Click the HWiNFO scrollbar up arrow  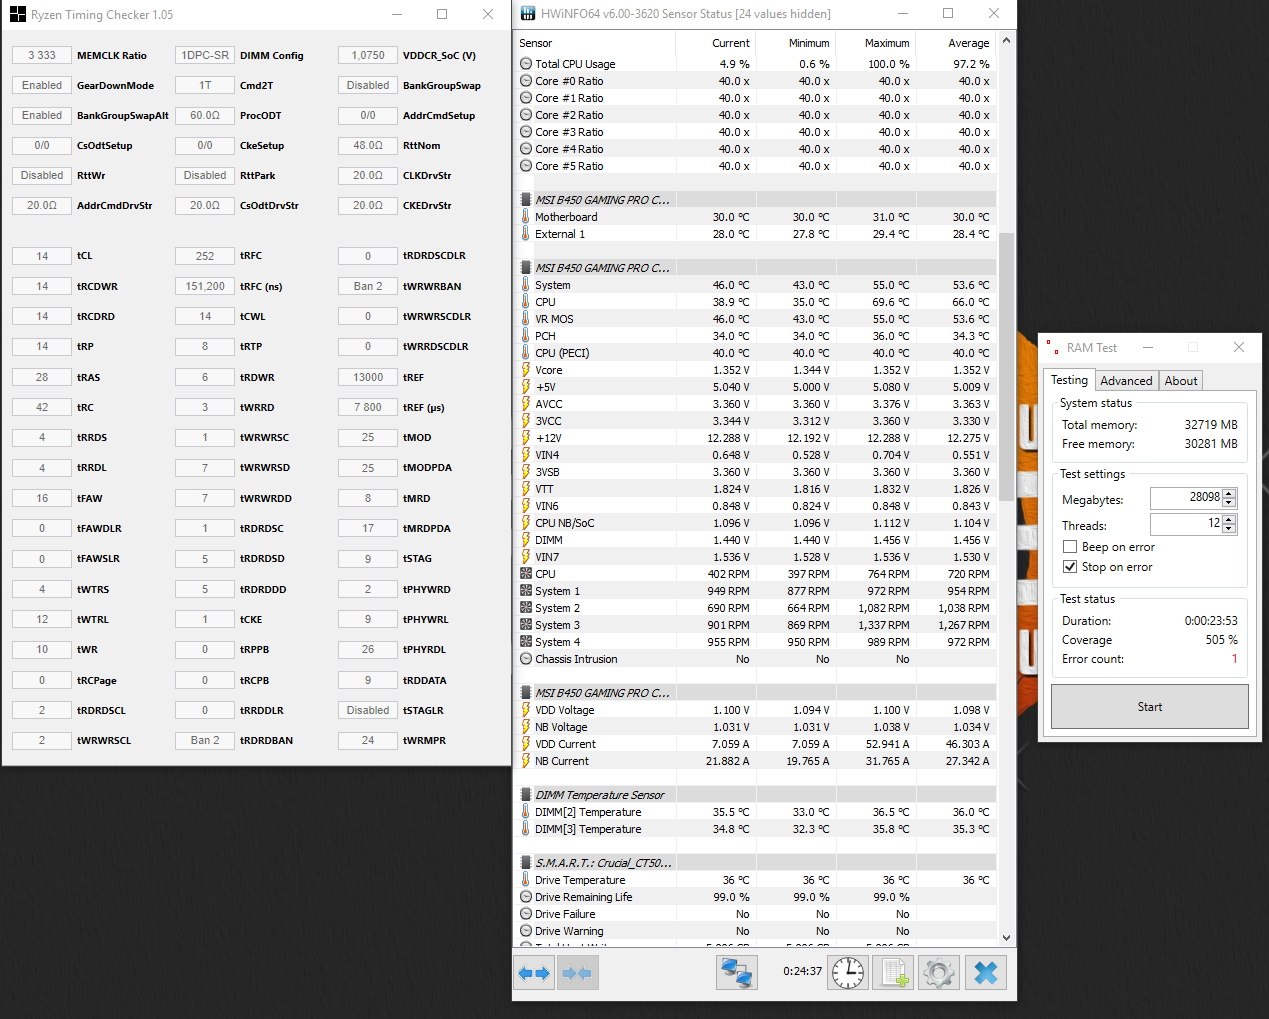(x=1006, y=41)
